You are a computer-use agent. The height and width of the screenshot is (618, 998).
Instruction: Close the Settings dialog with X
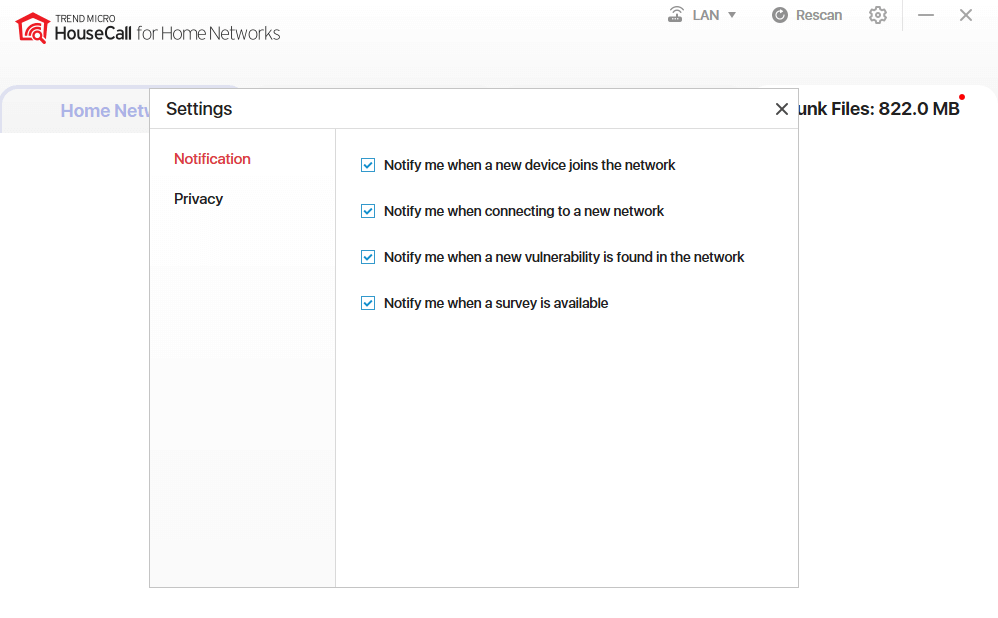tap(782, 109)
